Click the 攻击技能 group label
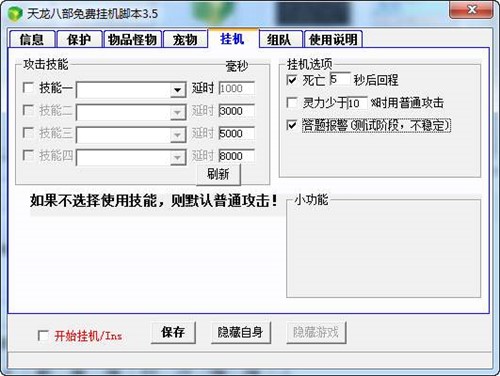Screen dimensions: 500x376 [46, 64]
